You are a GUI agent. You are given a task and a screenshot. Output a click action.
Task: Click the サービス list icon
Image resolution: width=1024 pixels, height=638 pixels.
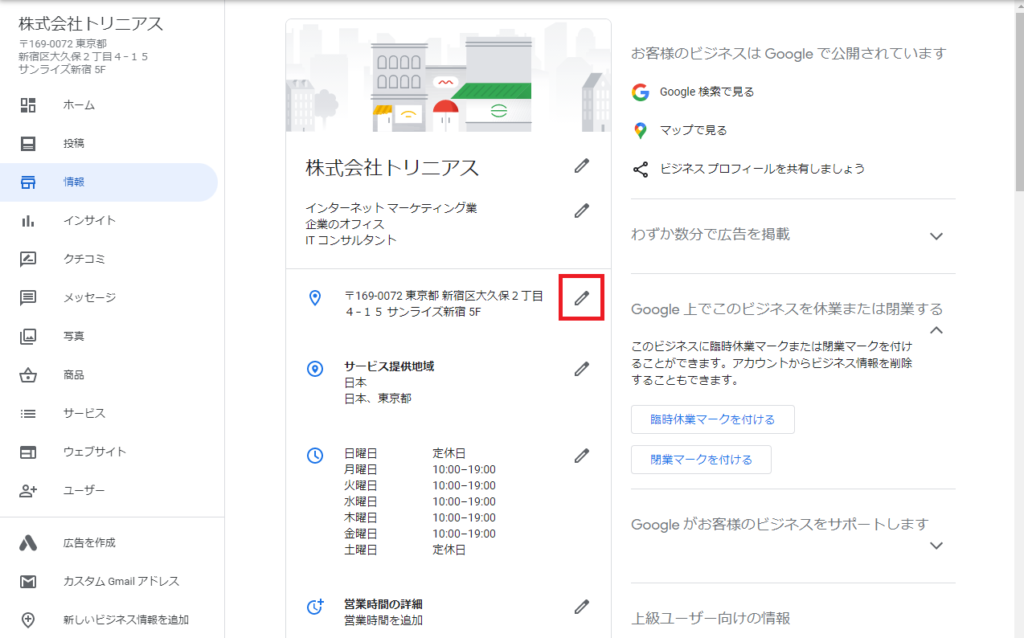tap(27, 413)
